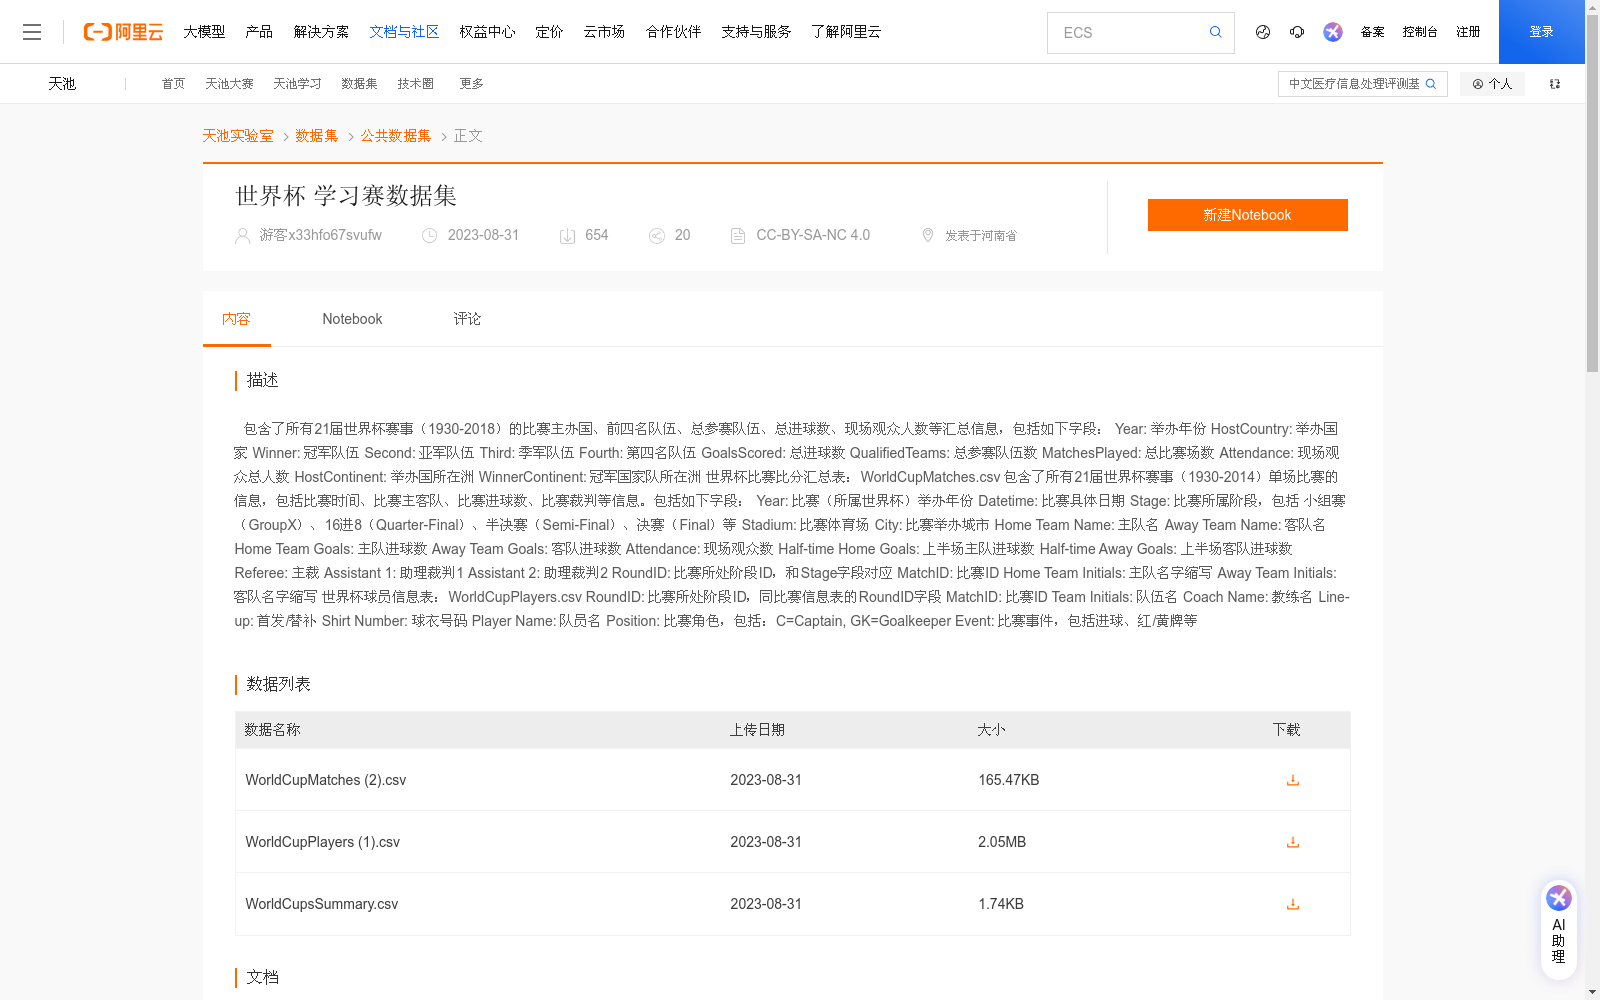Viewport: 1600px width, 1000px height.
Task: Click the 备案 link
Action: [1372, 32]
